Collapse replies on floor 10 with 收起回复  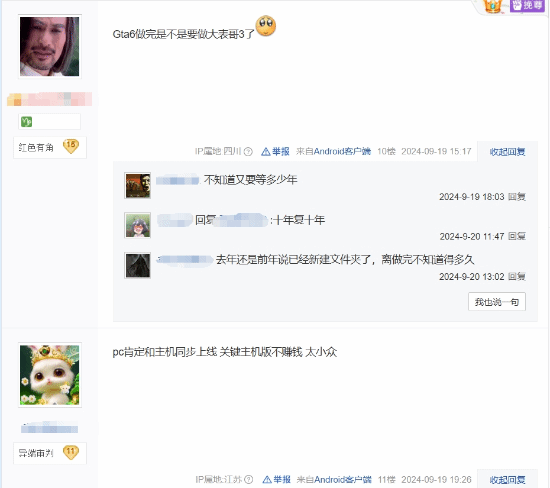[x=507, y=152]
